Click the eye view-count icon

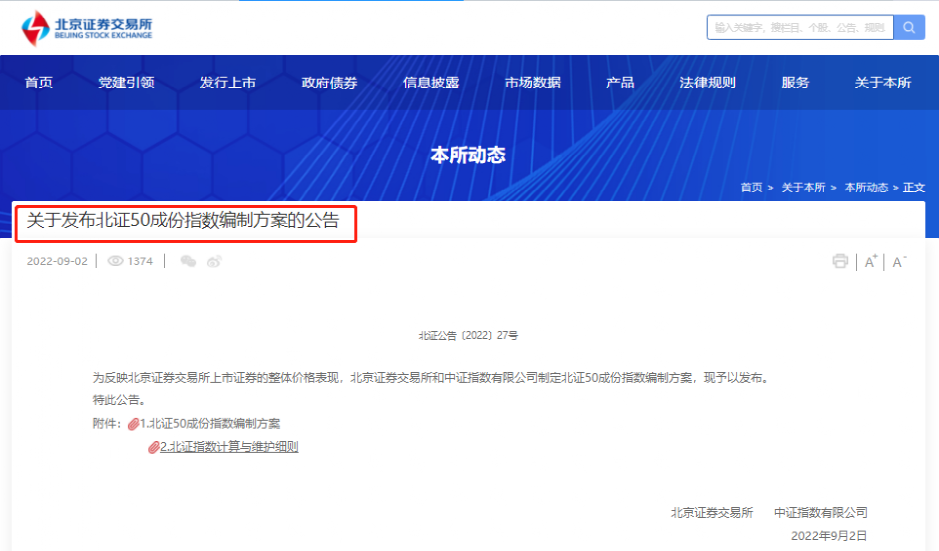pyautogui.click(x=116, y=261)
